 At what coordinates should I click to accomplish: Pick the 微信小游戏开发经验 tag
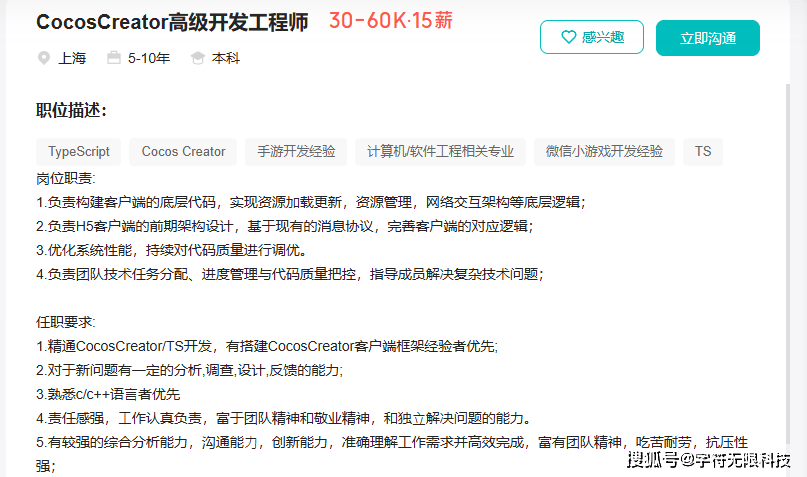pos(604,152)
